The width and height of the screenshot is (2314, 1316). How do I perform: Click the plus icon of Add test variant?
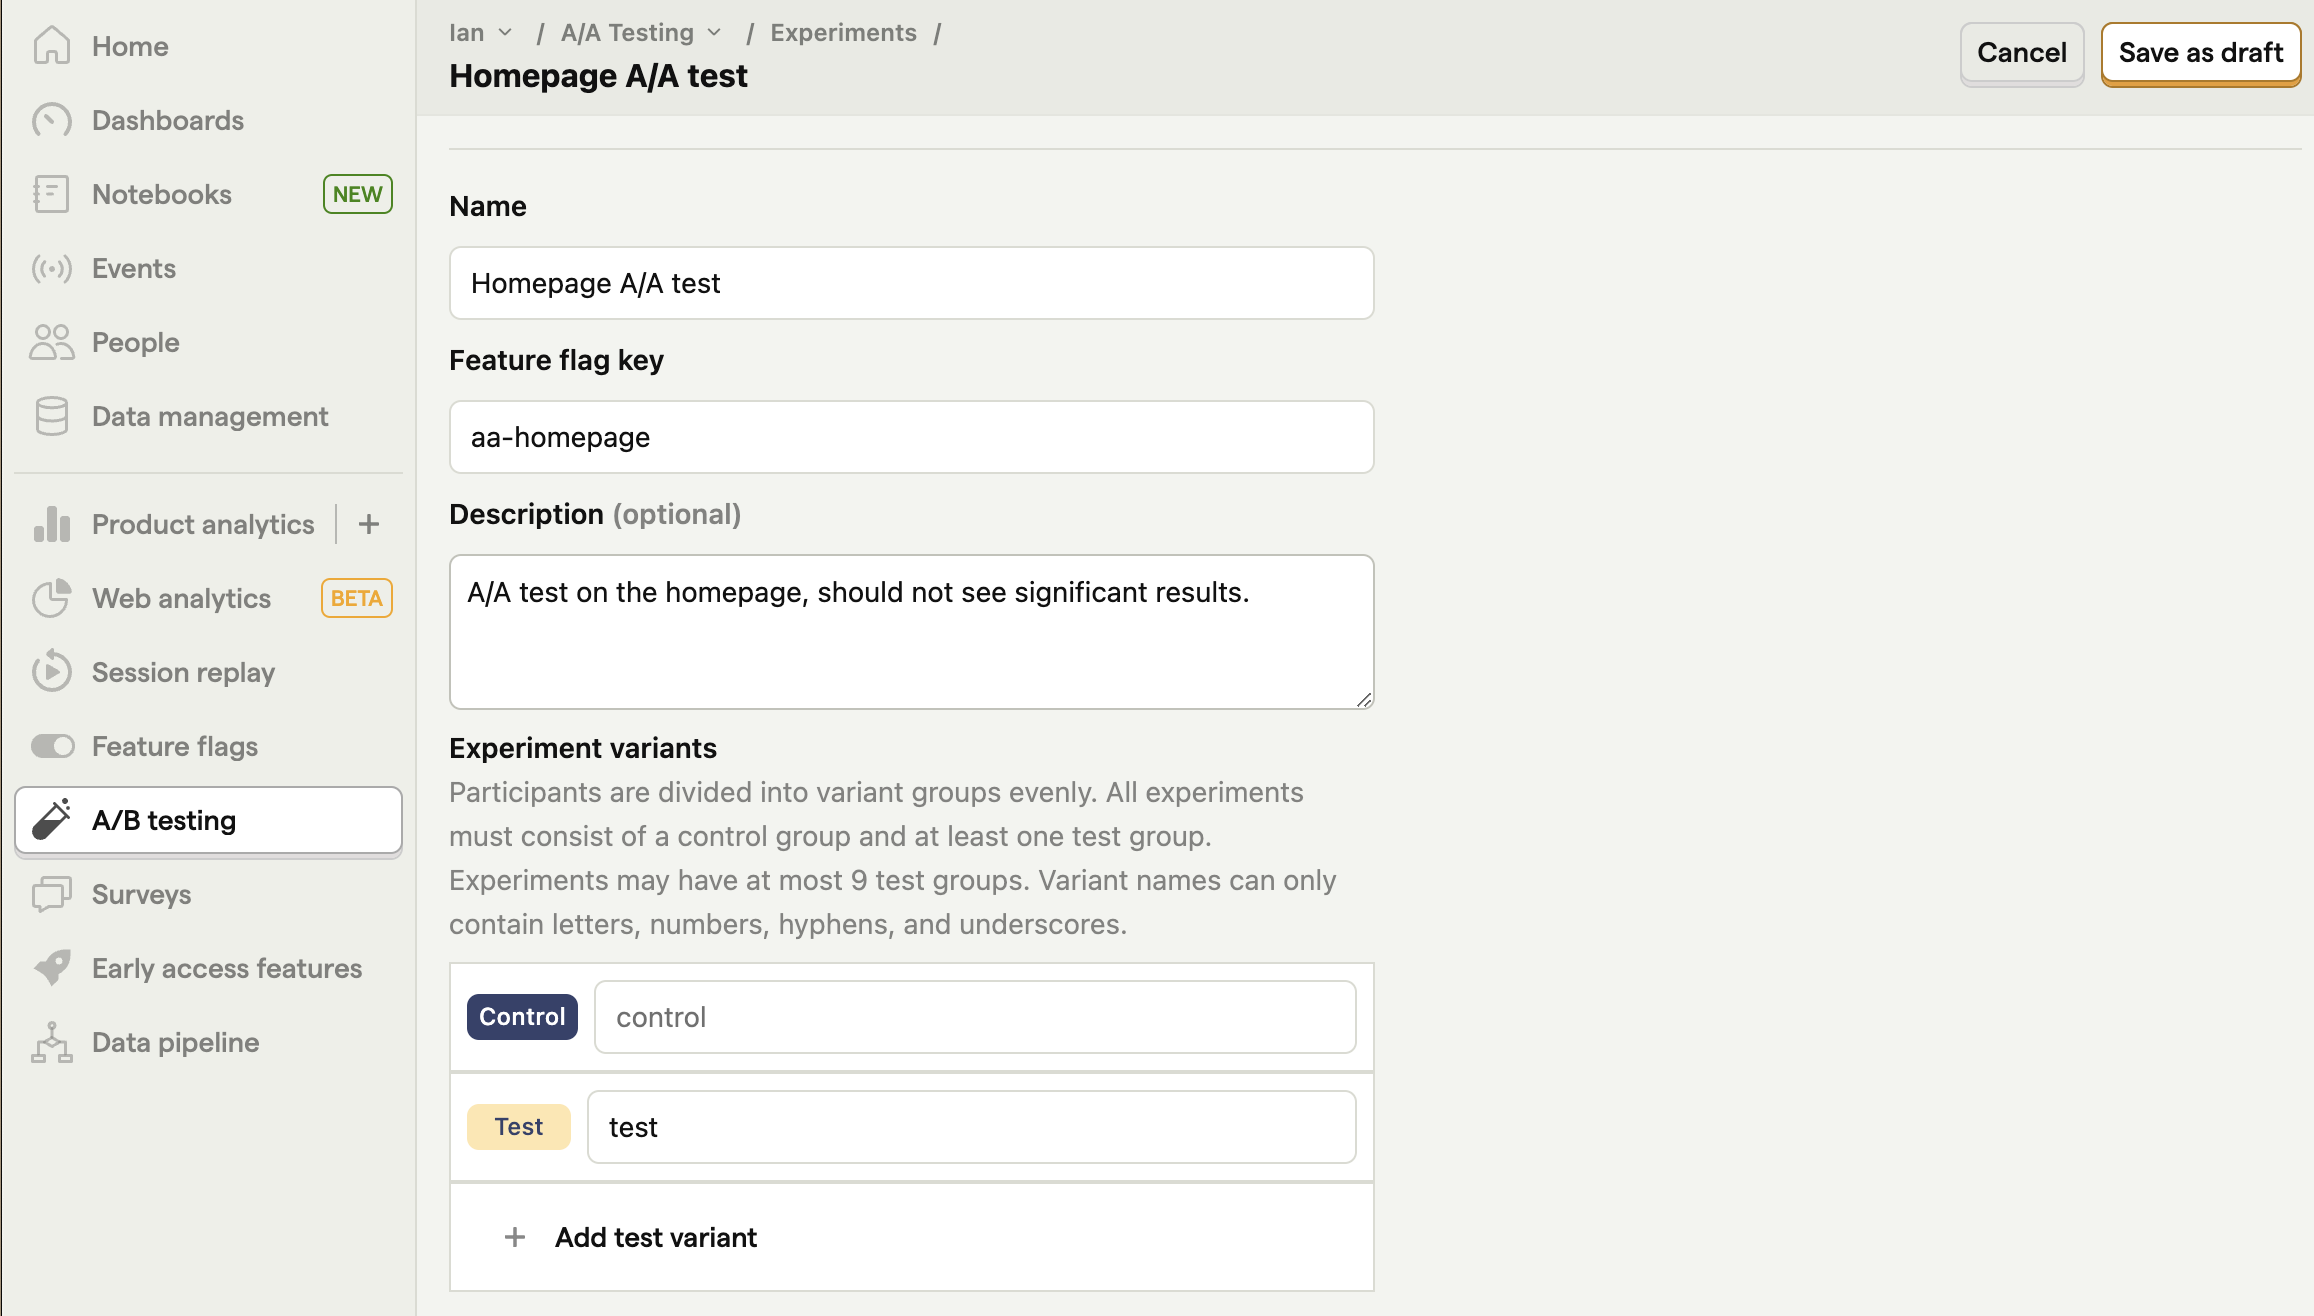tap(515, 1237)
